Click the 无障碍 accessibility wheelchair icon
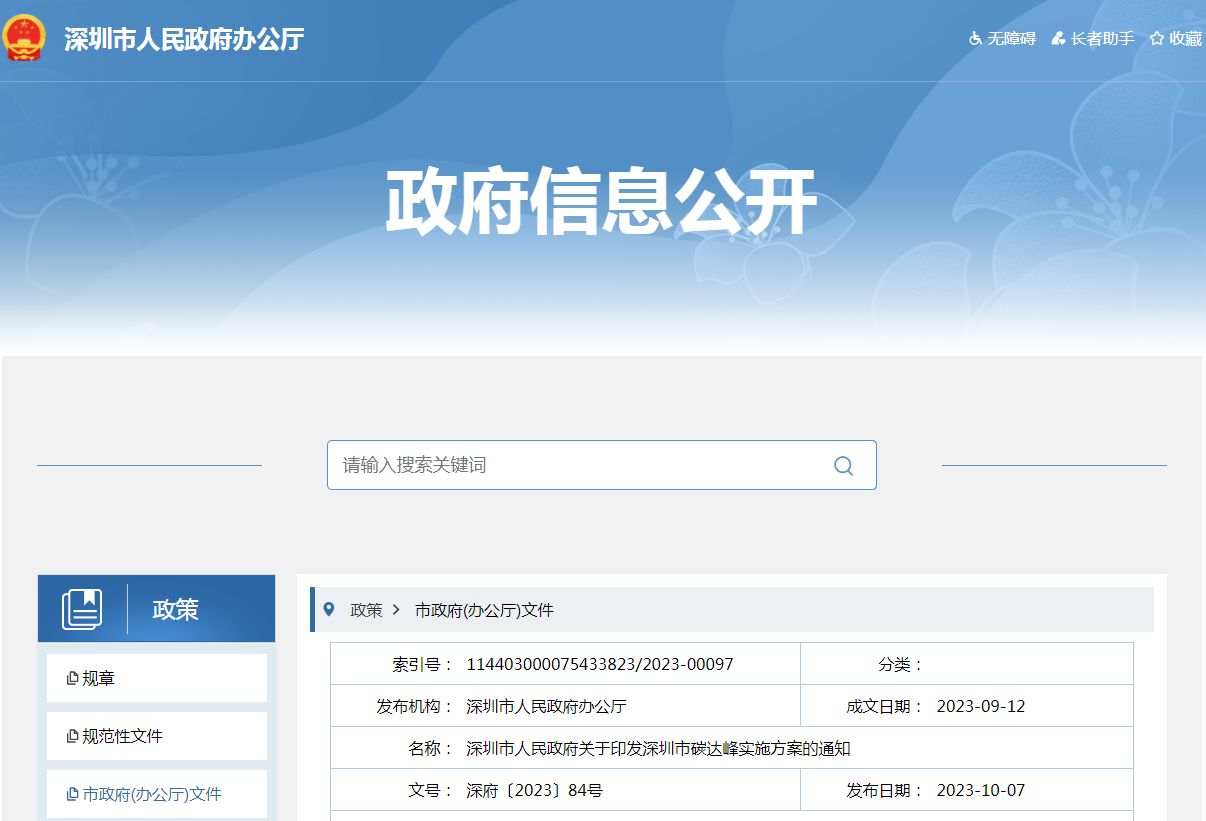The height and width of the screenshot is (821, 1206). click(x=975, y=39)
